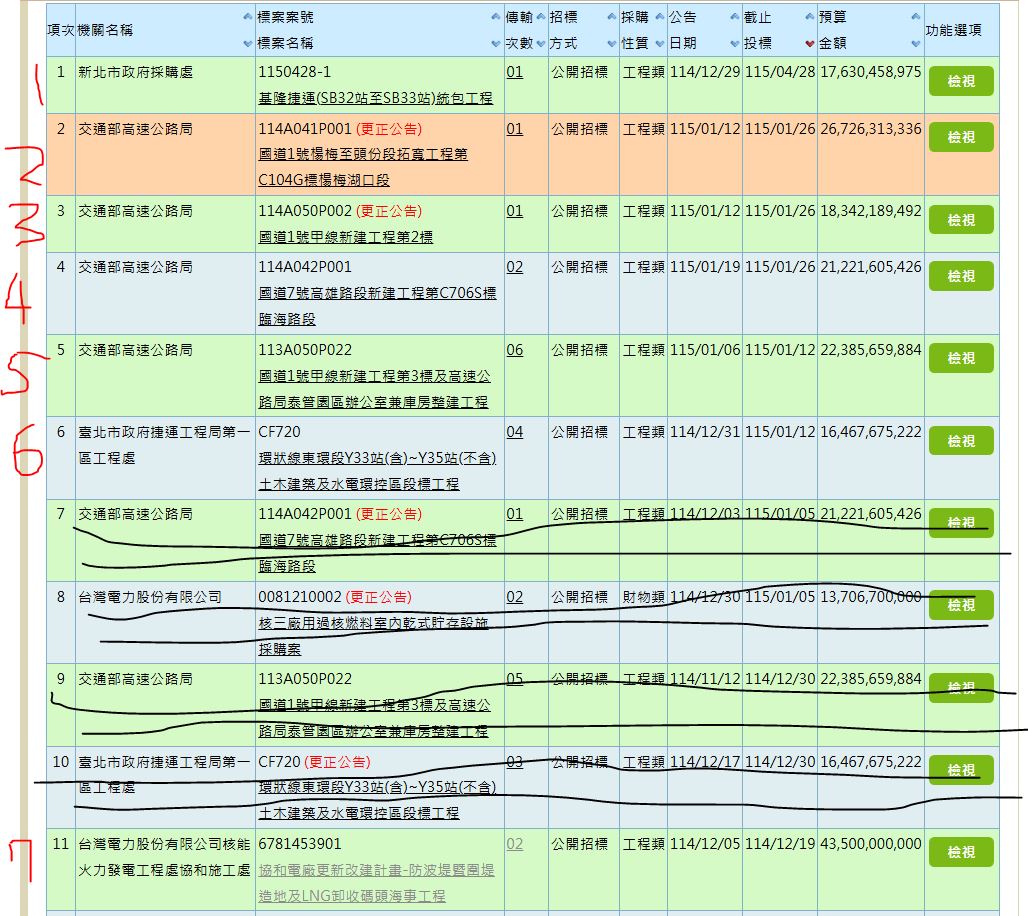Sort 傳輸次數 ascending with up arrow
The image size is (1028, 916).
[x=540, y=18]
